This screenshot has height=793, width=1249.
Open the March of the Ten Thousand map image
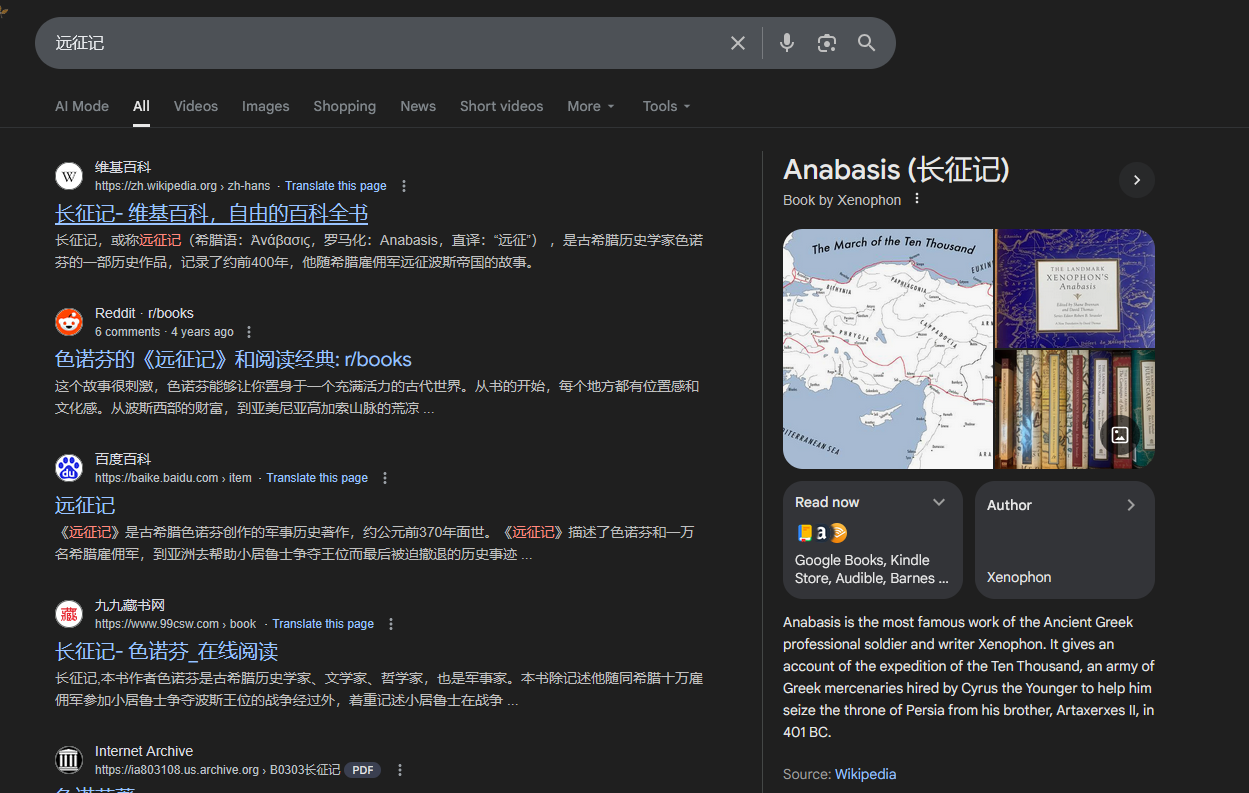tap(888, 349)
